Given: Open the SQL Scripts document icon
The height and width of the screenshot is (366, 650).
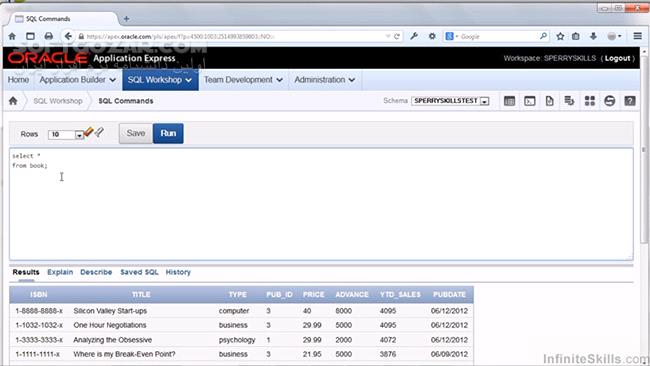Looking at the screenshot, I should [x=549, y=101].
